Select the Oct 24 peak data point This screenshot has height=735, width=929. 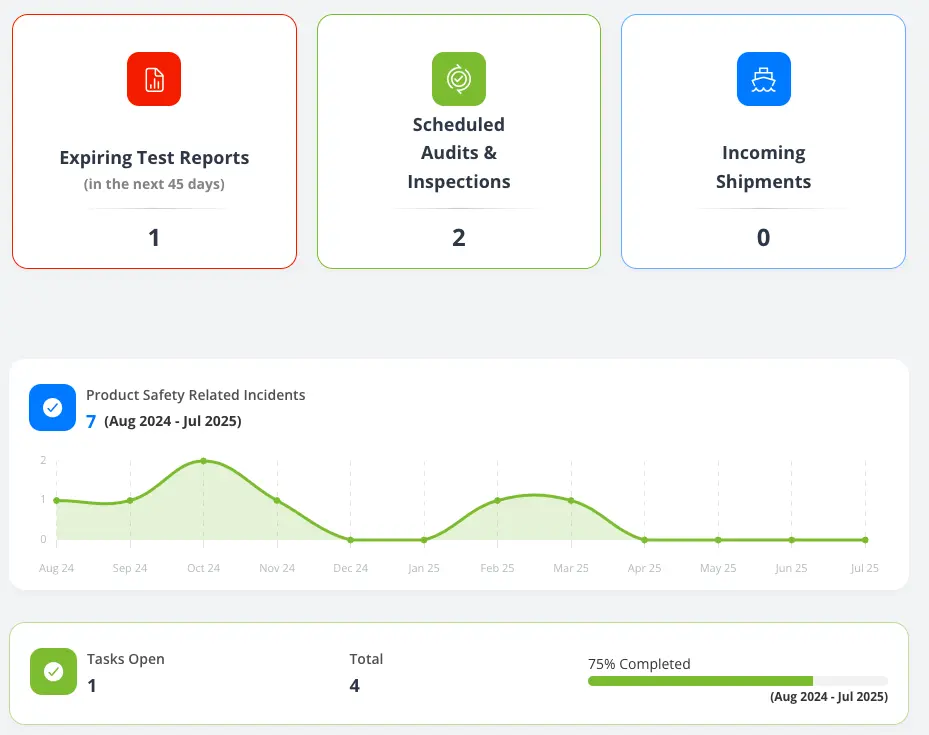click(x=204, y=461)
